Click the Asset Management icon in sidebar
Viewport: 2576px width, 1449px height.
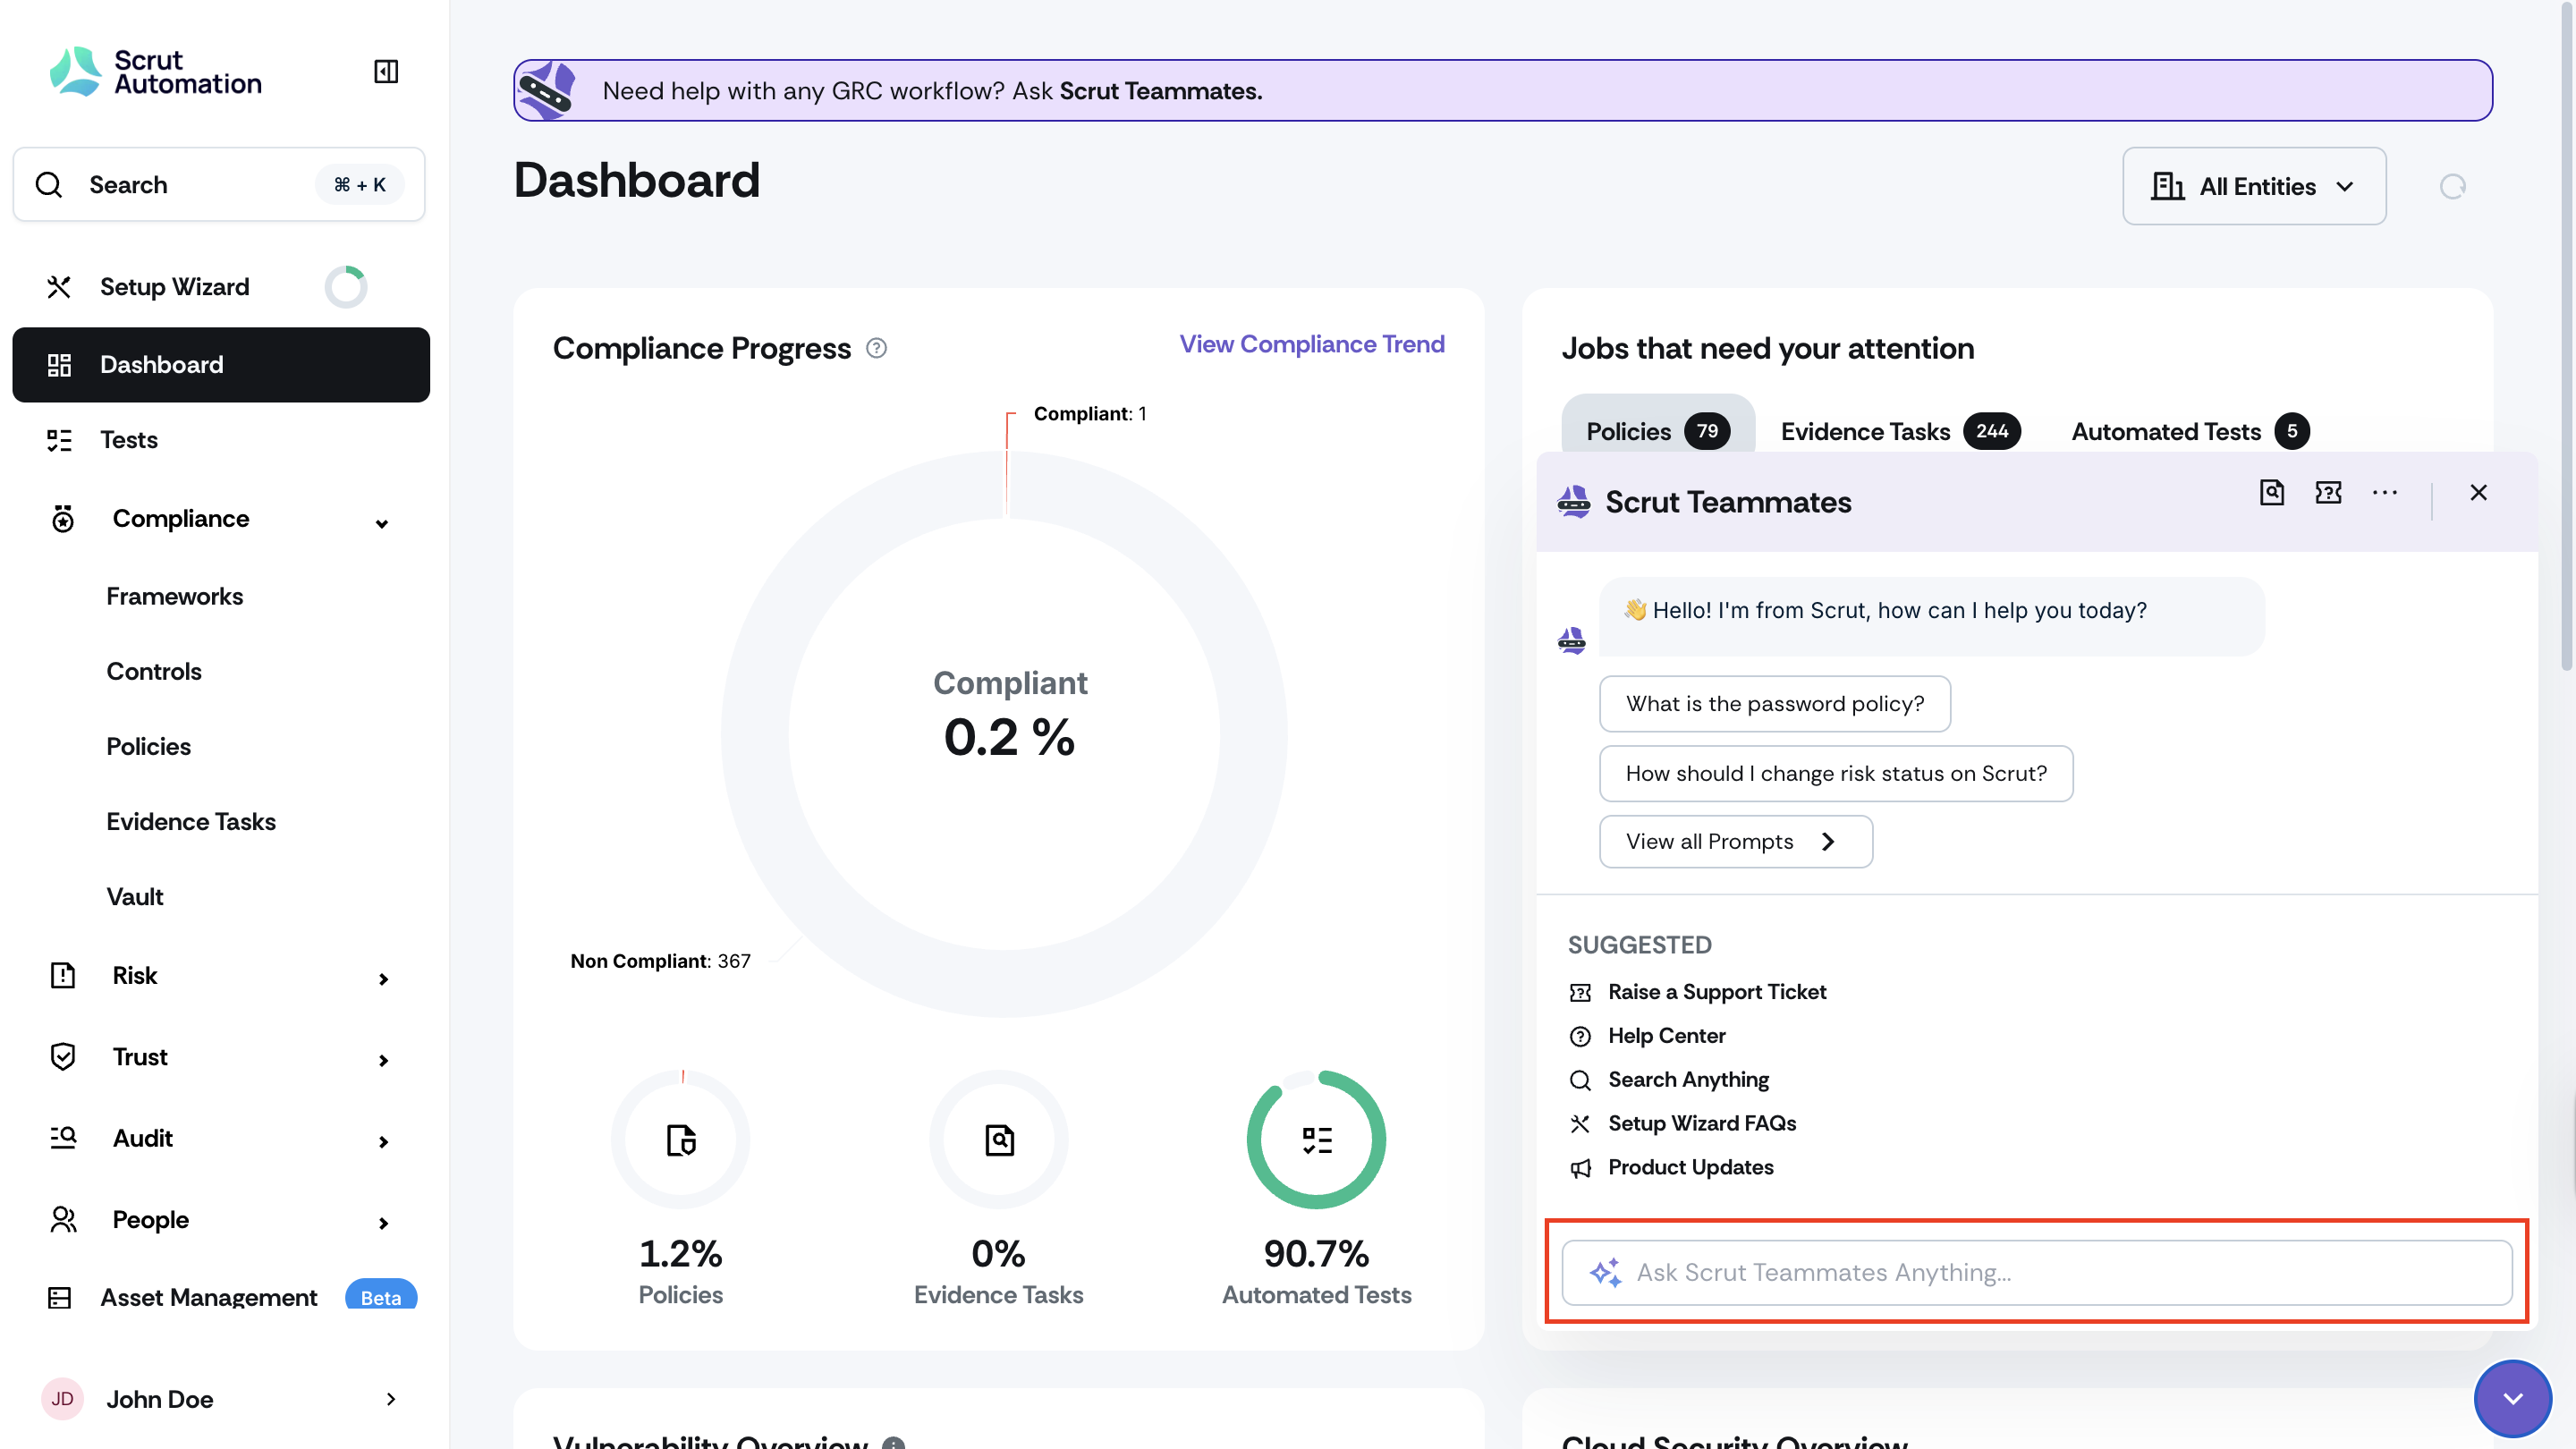59,1297
